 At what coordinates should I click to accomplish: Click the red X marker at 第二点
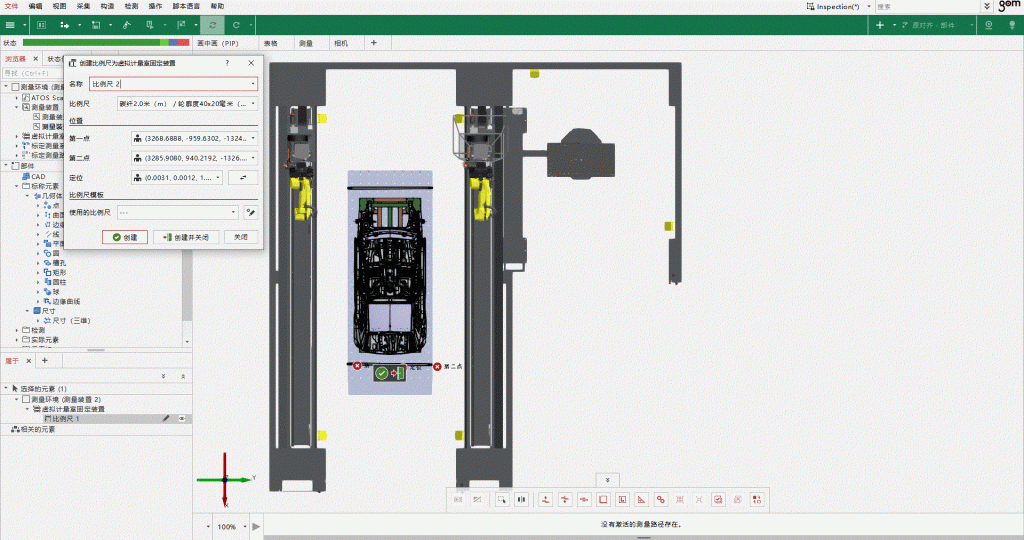(x=438, y=367)
